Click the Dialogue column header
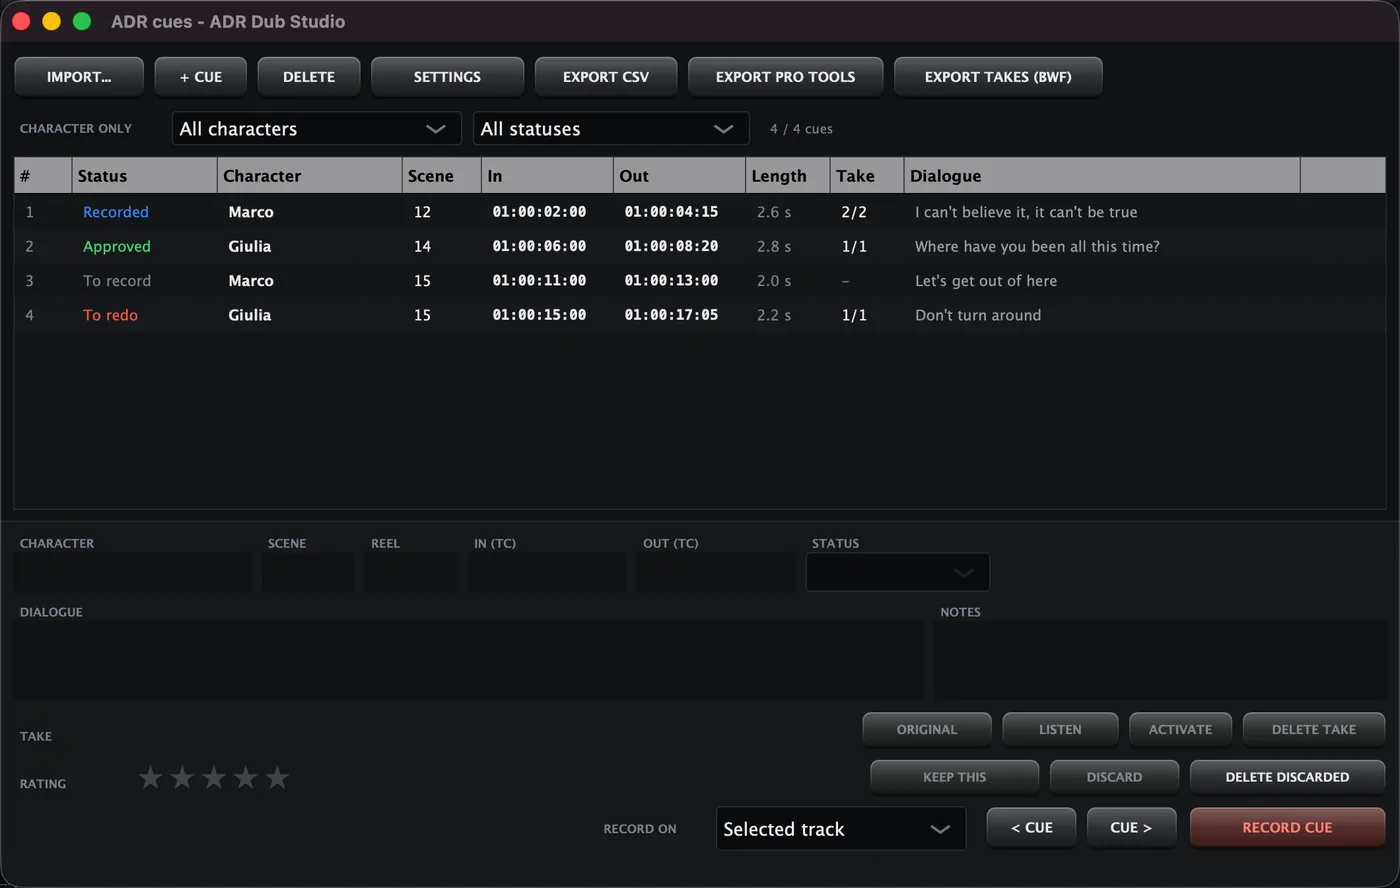Image resolution: width=1400 pixels, height=888 pixels. tap(1102, 176)
